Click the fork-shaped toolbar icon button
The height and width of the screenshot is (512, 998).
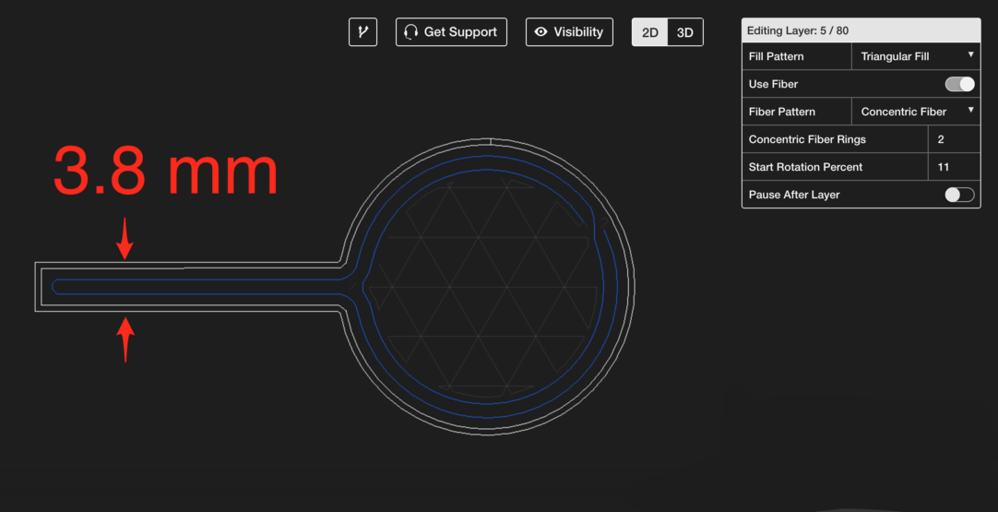pyautogui.click(x=363, y=32)
